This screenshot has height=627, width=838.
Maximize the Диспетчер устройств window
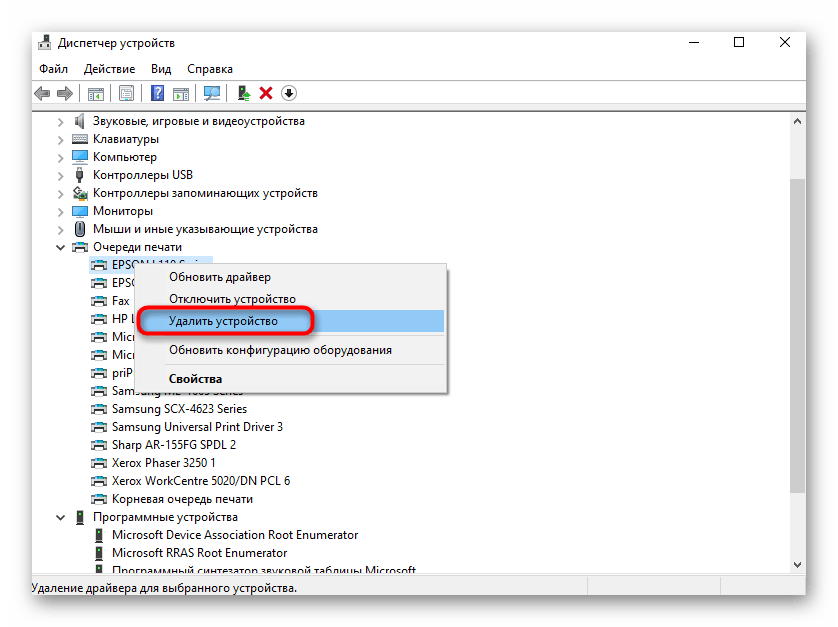tap(739, 42)
